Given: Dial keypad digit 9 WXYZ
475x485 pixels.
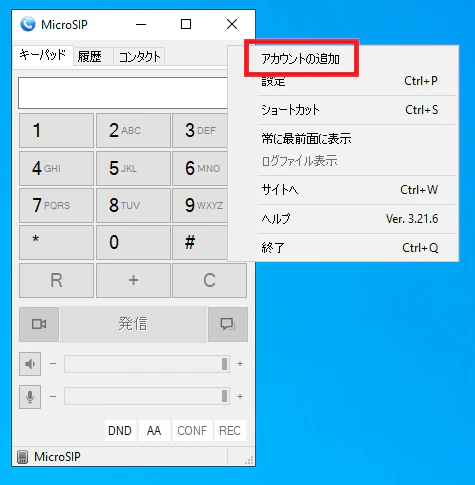Looking at the screenshot, I should [x=200, y=205].
